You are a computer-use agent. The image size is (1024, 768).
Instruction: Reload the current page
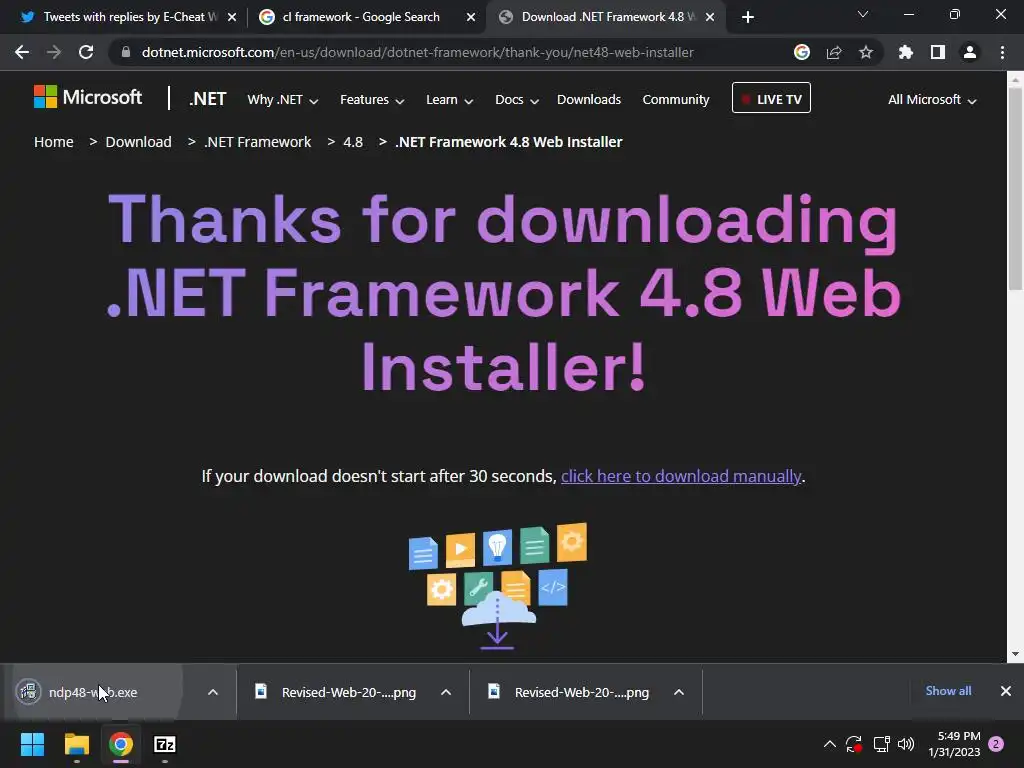click(x=86, y=52)
